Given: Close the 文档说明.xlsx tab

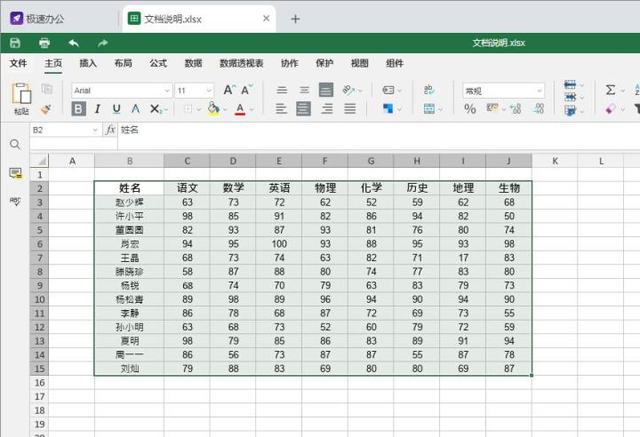Looking at the screenshot, I should 266,18.
